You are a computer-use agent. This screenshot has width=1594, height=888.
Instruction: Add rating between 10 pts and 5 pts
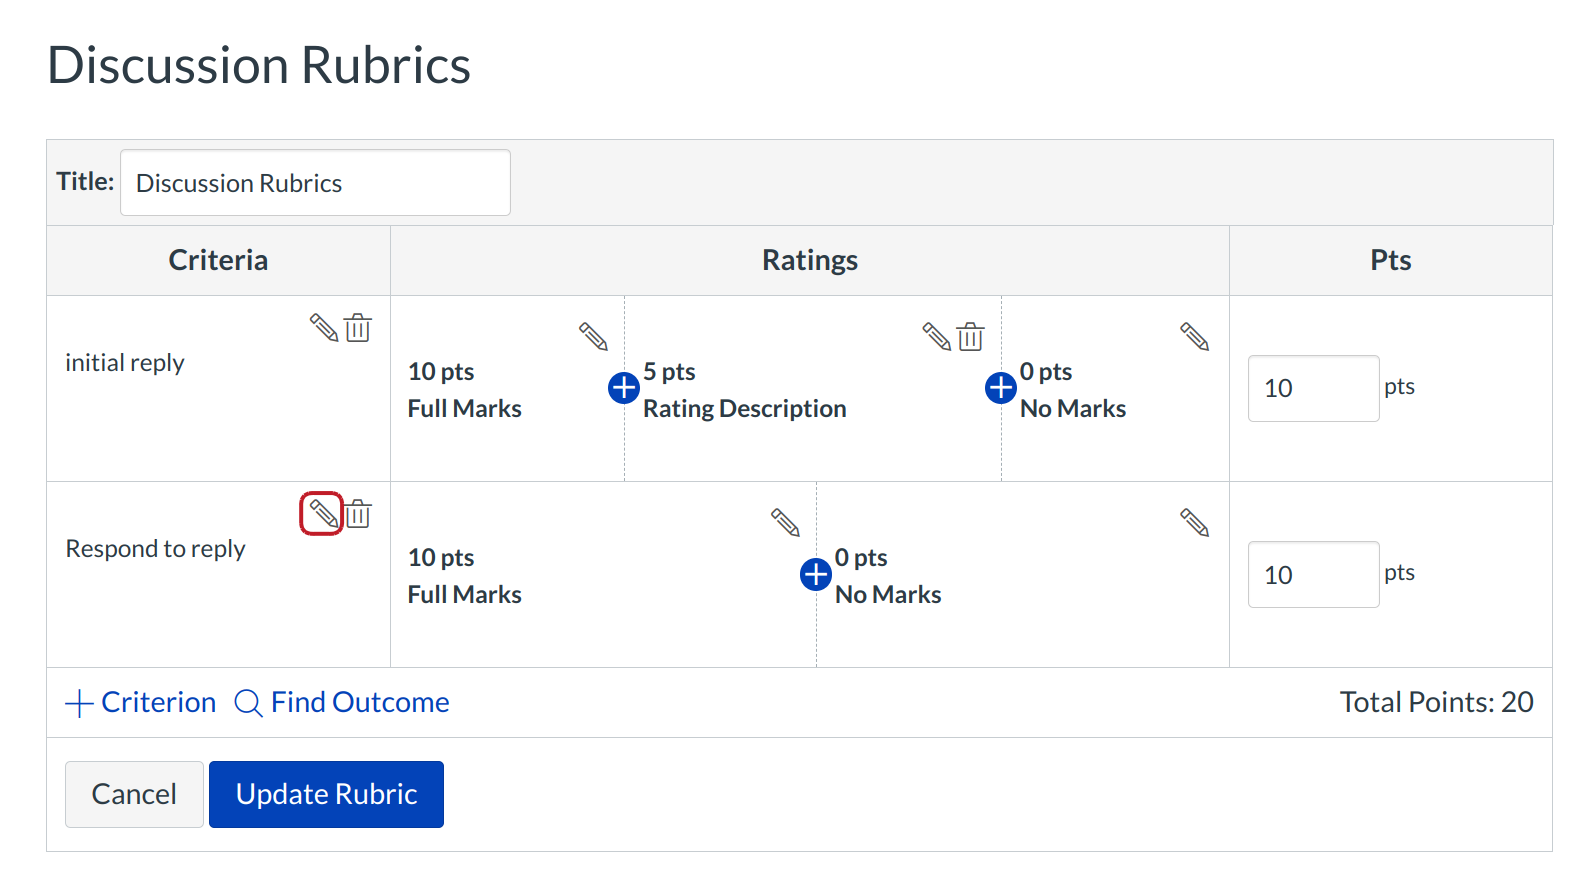(624, 388)
